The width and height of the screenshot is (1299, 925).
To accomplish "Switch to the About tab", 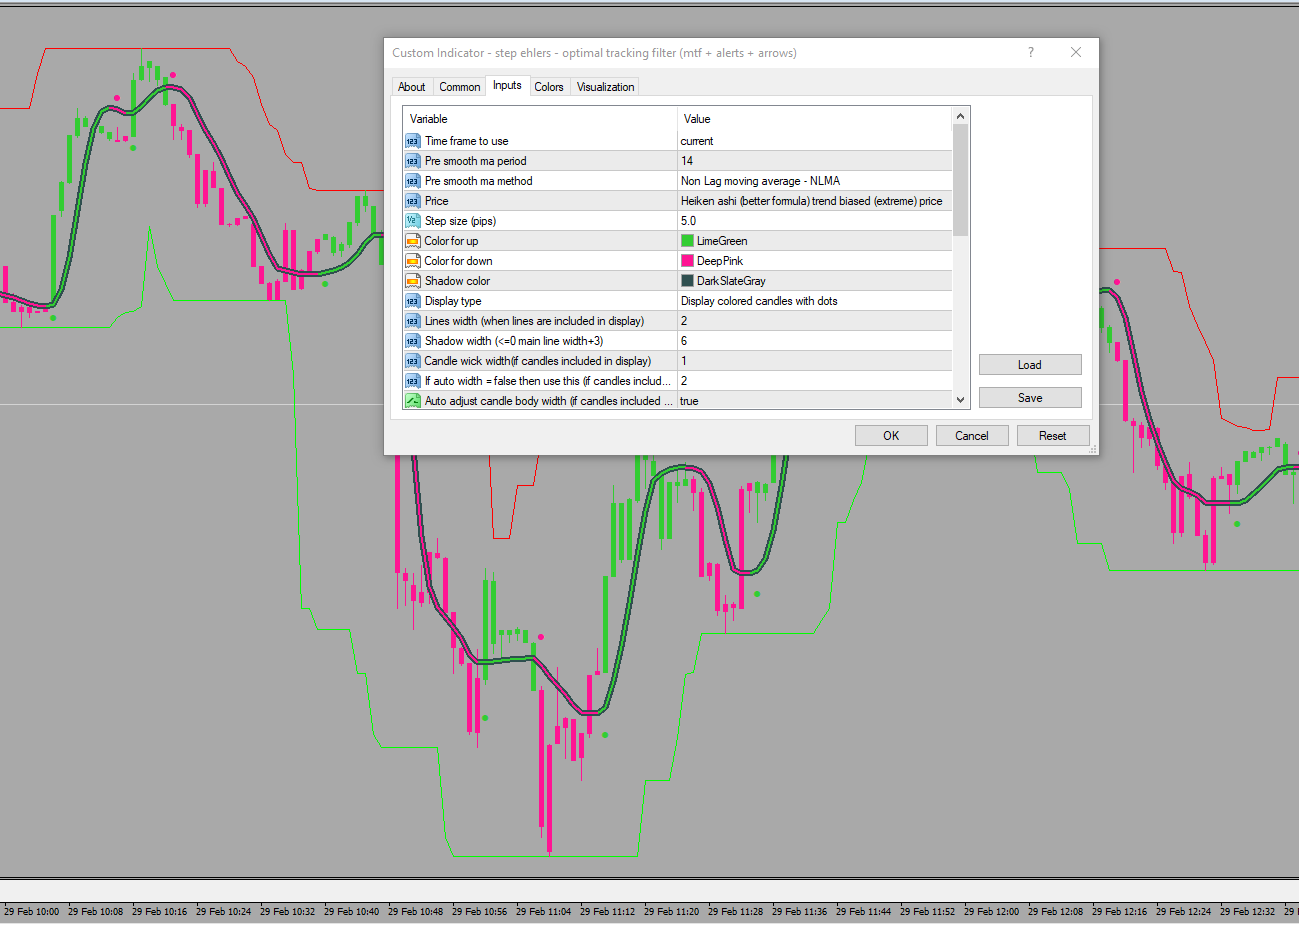I will (411, 87).
